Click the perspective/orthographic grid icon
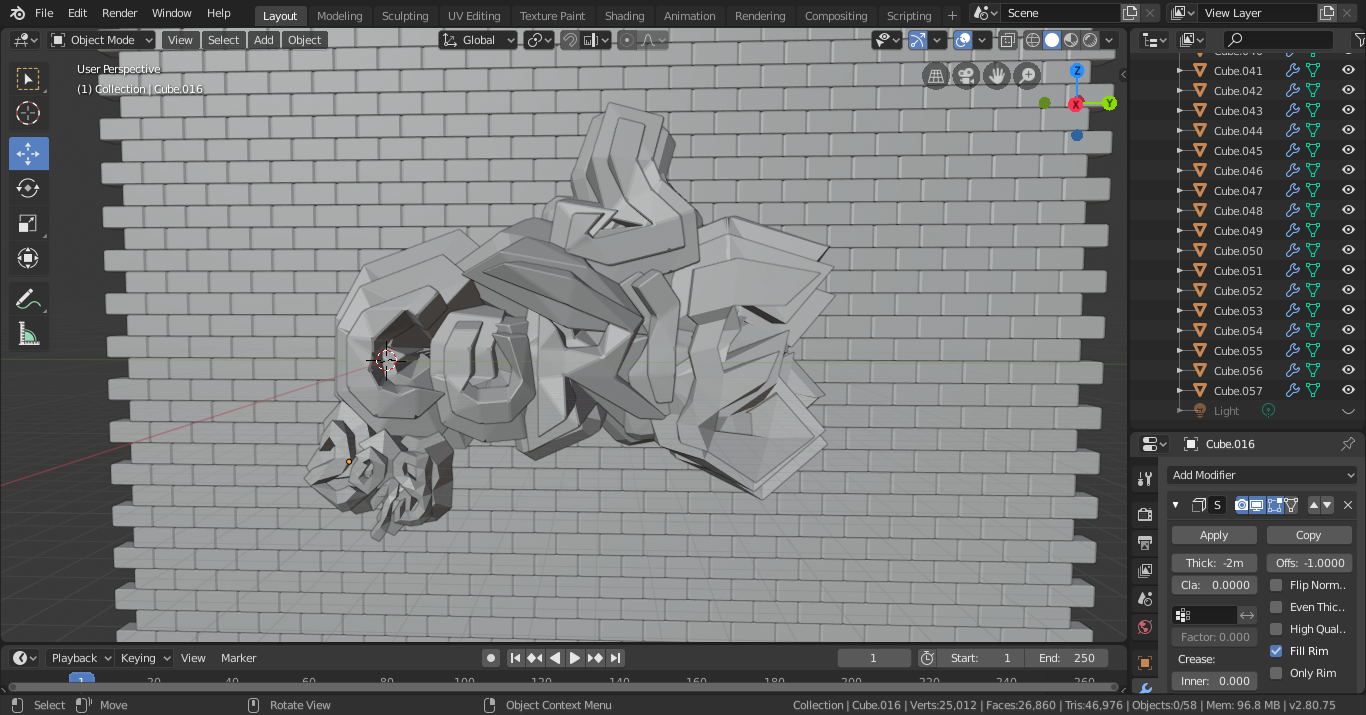Screen dimensions: 1366x715 [x=935, y=75]
